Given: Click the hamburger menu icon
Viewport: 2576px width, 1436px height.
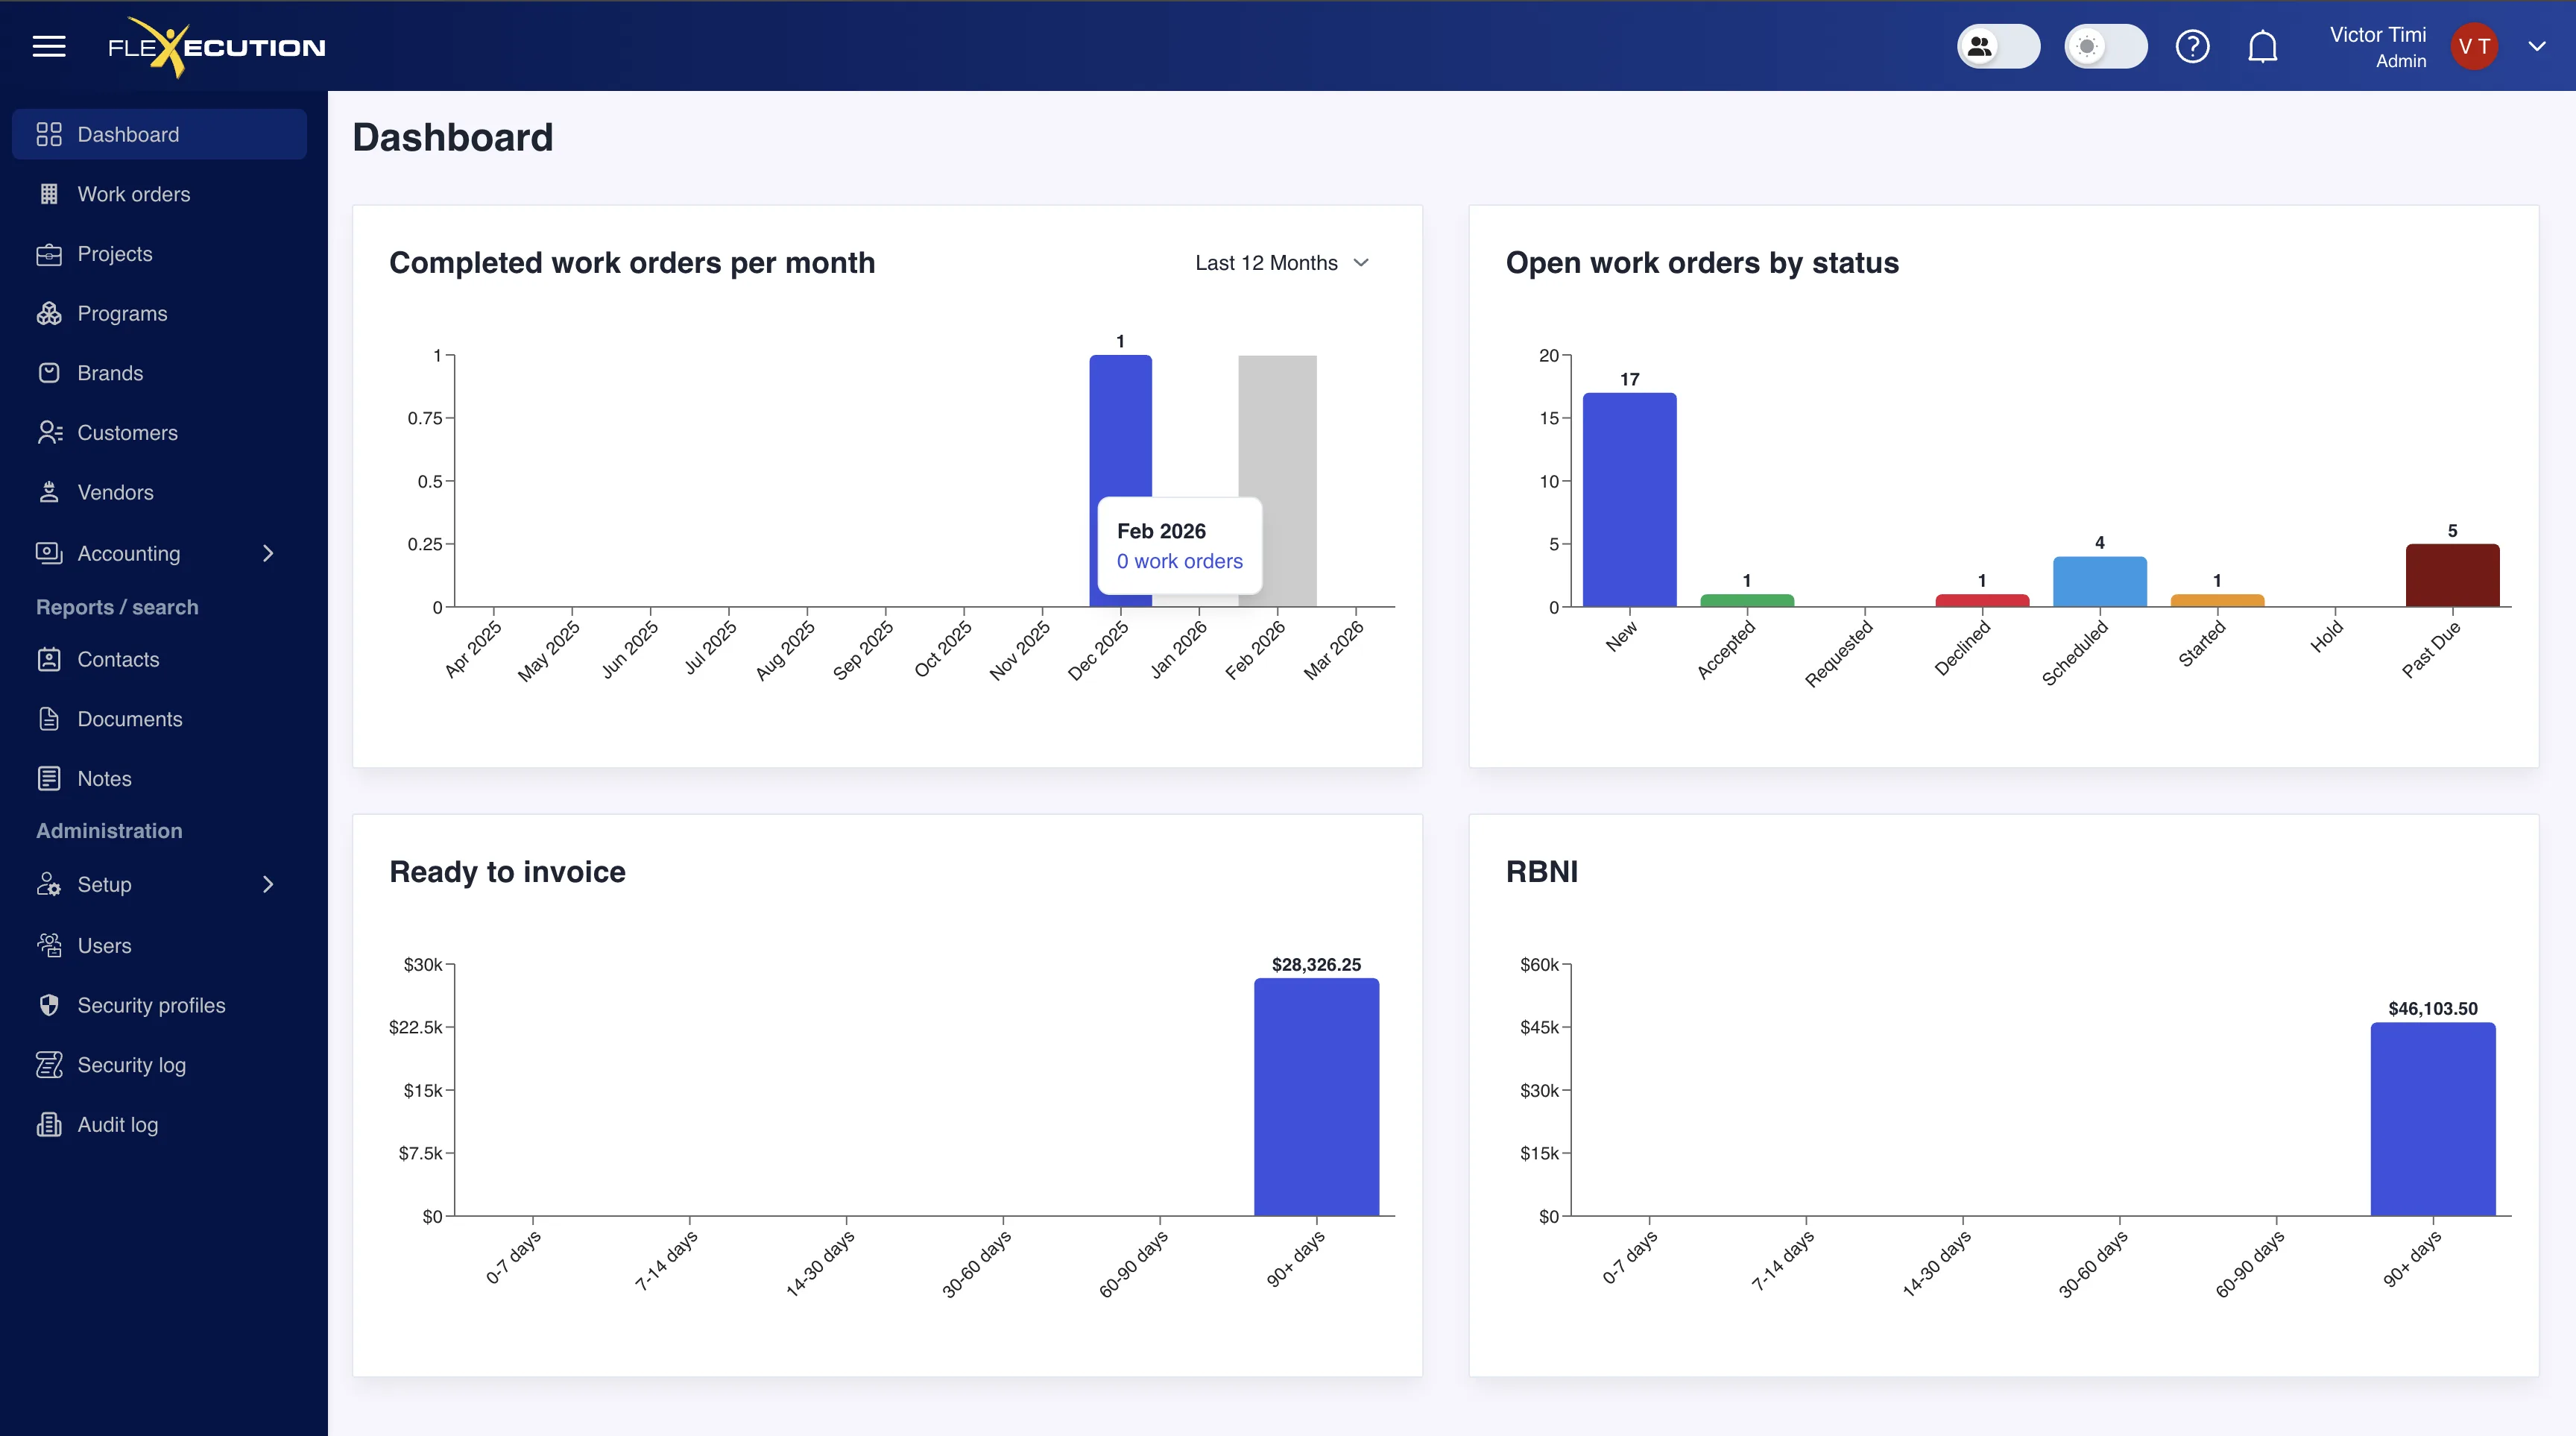Looking at the screenshot, I should 49,46.
